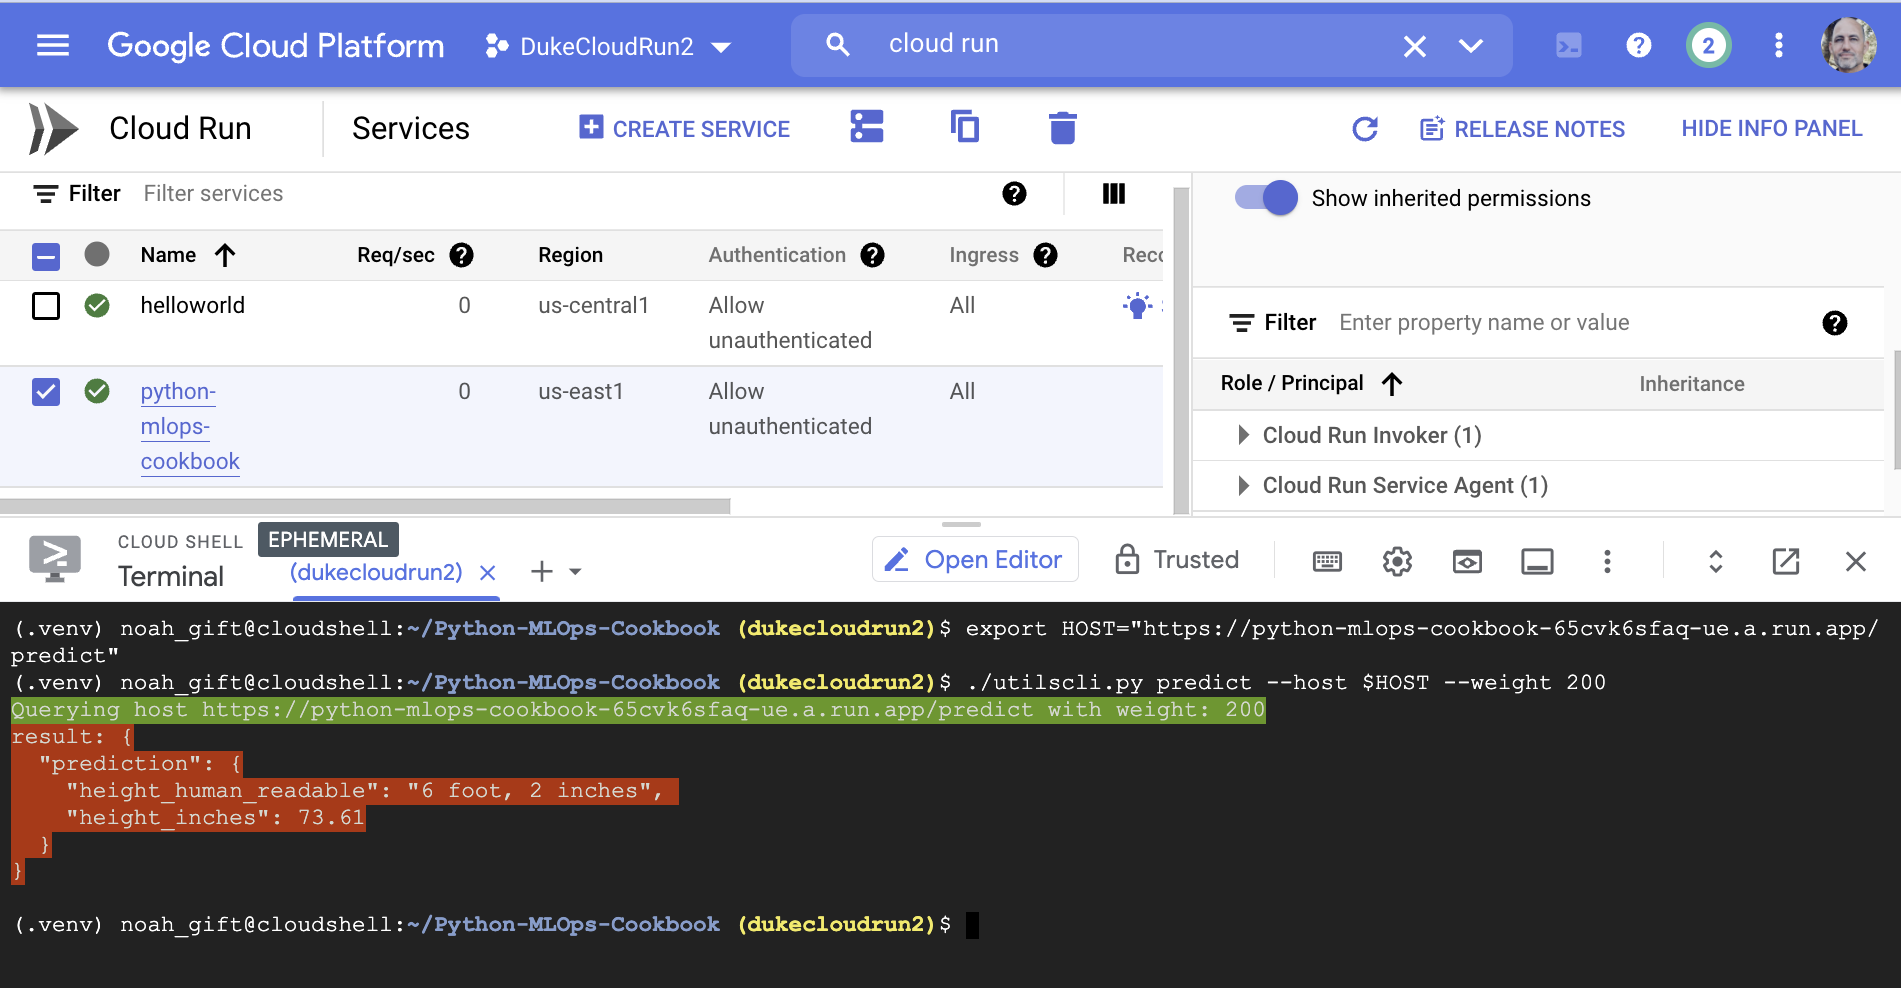
Task: Open the user account avatar
Action: pyautogui.click(x=1848, y=45)
